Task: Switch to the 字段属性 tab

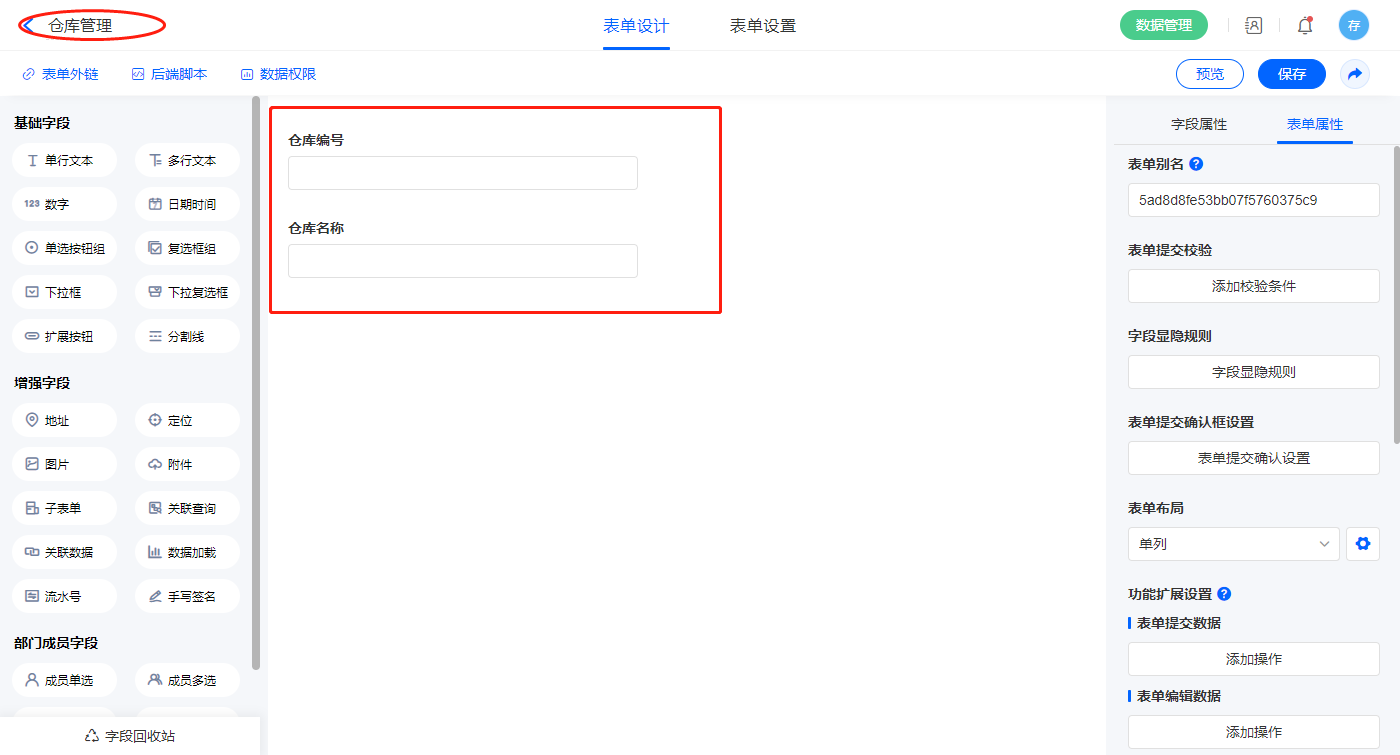Action: tap(1198, 124)
